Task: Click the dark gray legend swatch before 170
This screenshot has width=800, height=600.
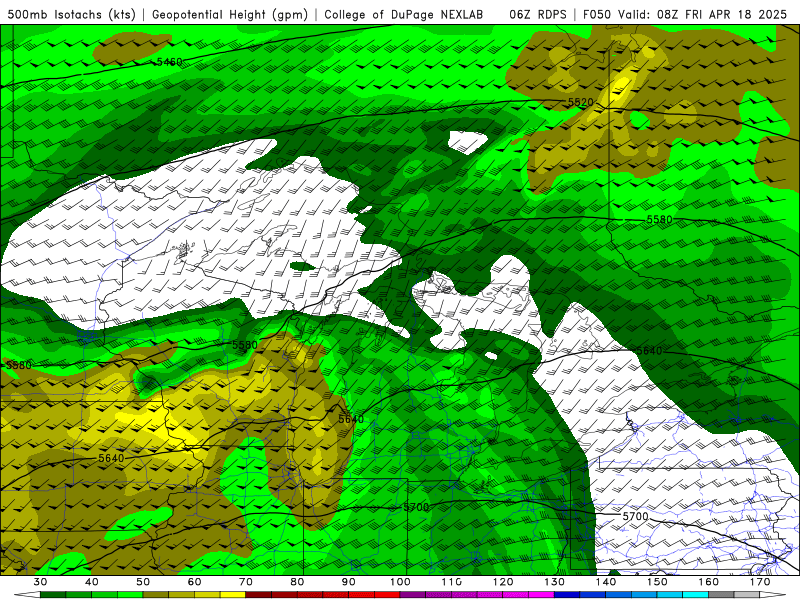Action: [722, 595]
